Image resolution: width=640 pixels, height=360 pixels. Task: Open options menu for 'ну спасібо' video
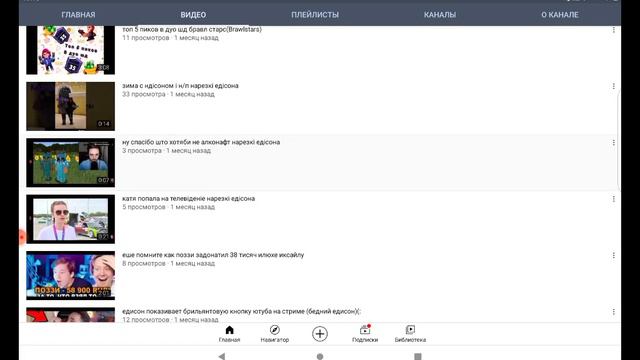tap(613, 142)
